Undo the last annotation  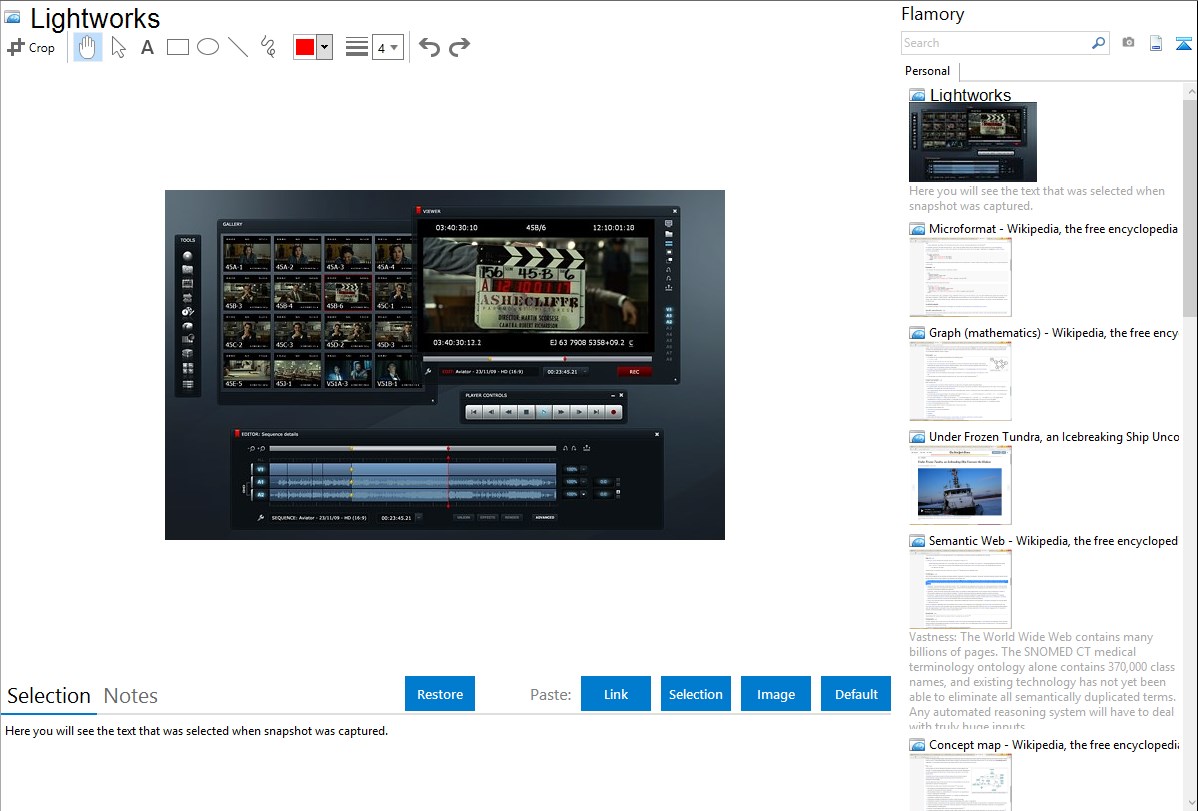point(429,47)
